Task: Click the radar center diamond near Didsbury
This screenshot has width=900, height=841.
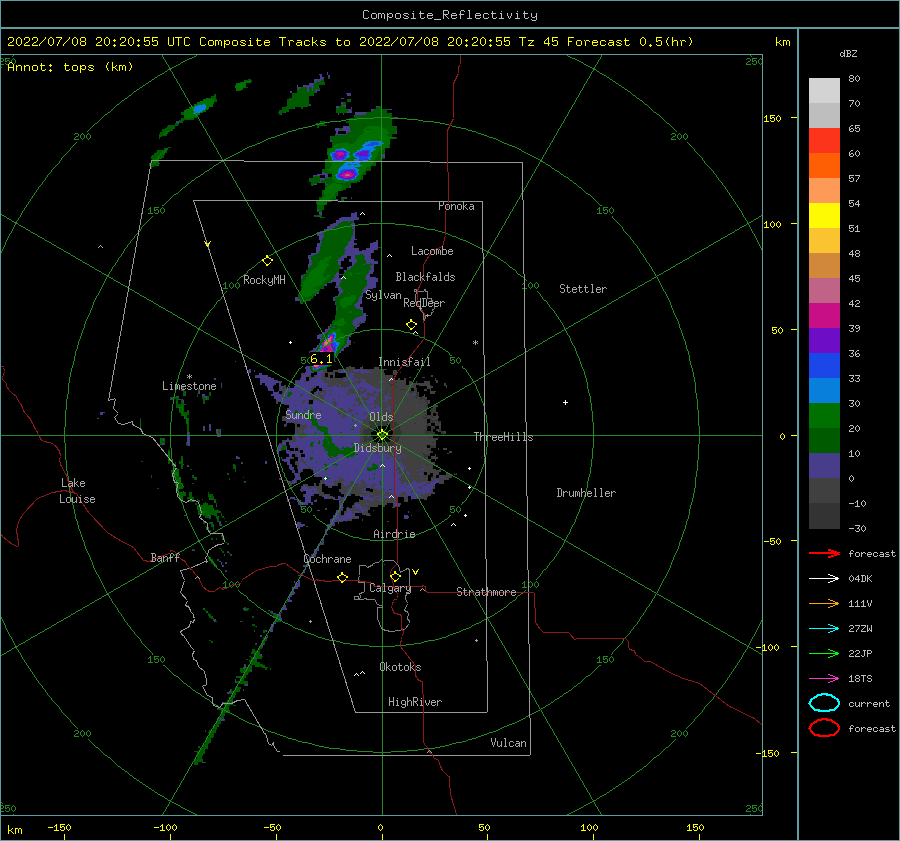Action: click(382, 435)
